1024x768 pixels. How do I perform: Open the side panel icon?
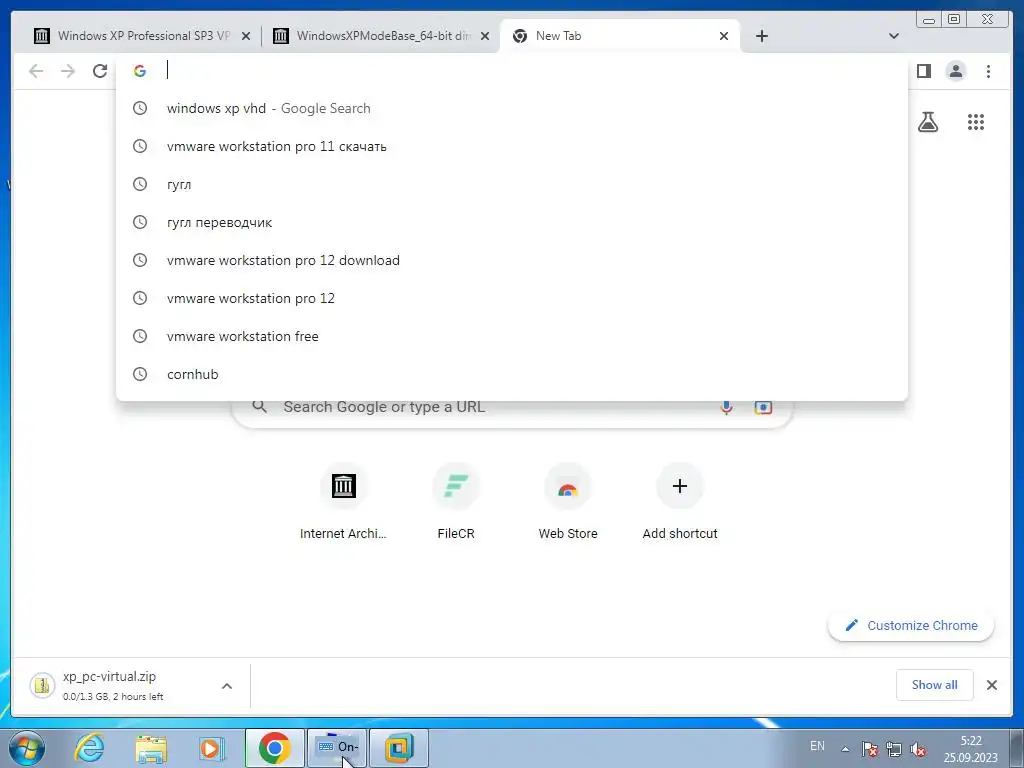923,71
